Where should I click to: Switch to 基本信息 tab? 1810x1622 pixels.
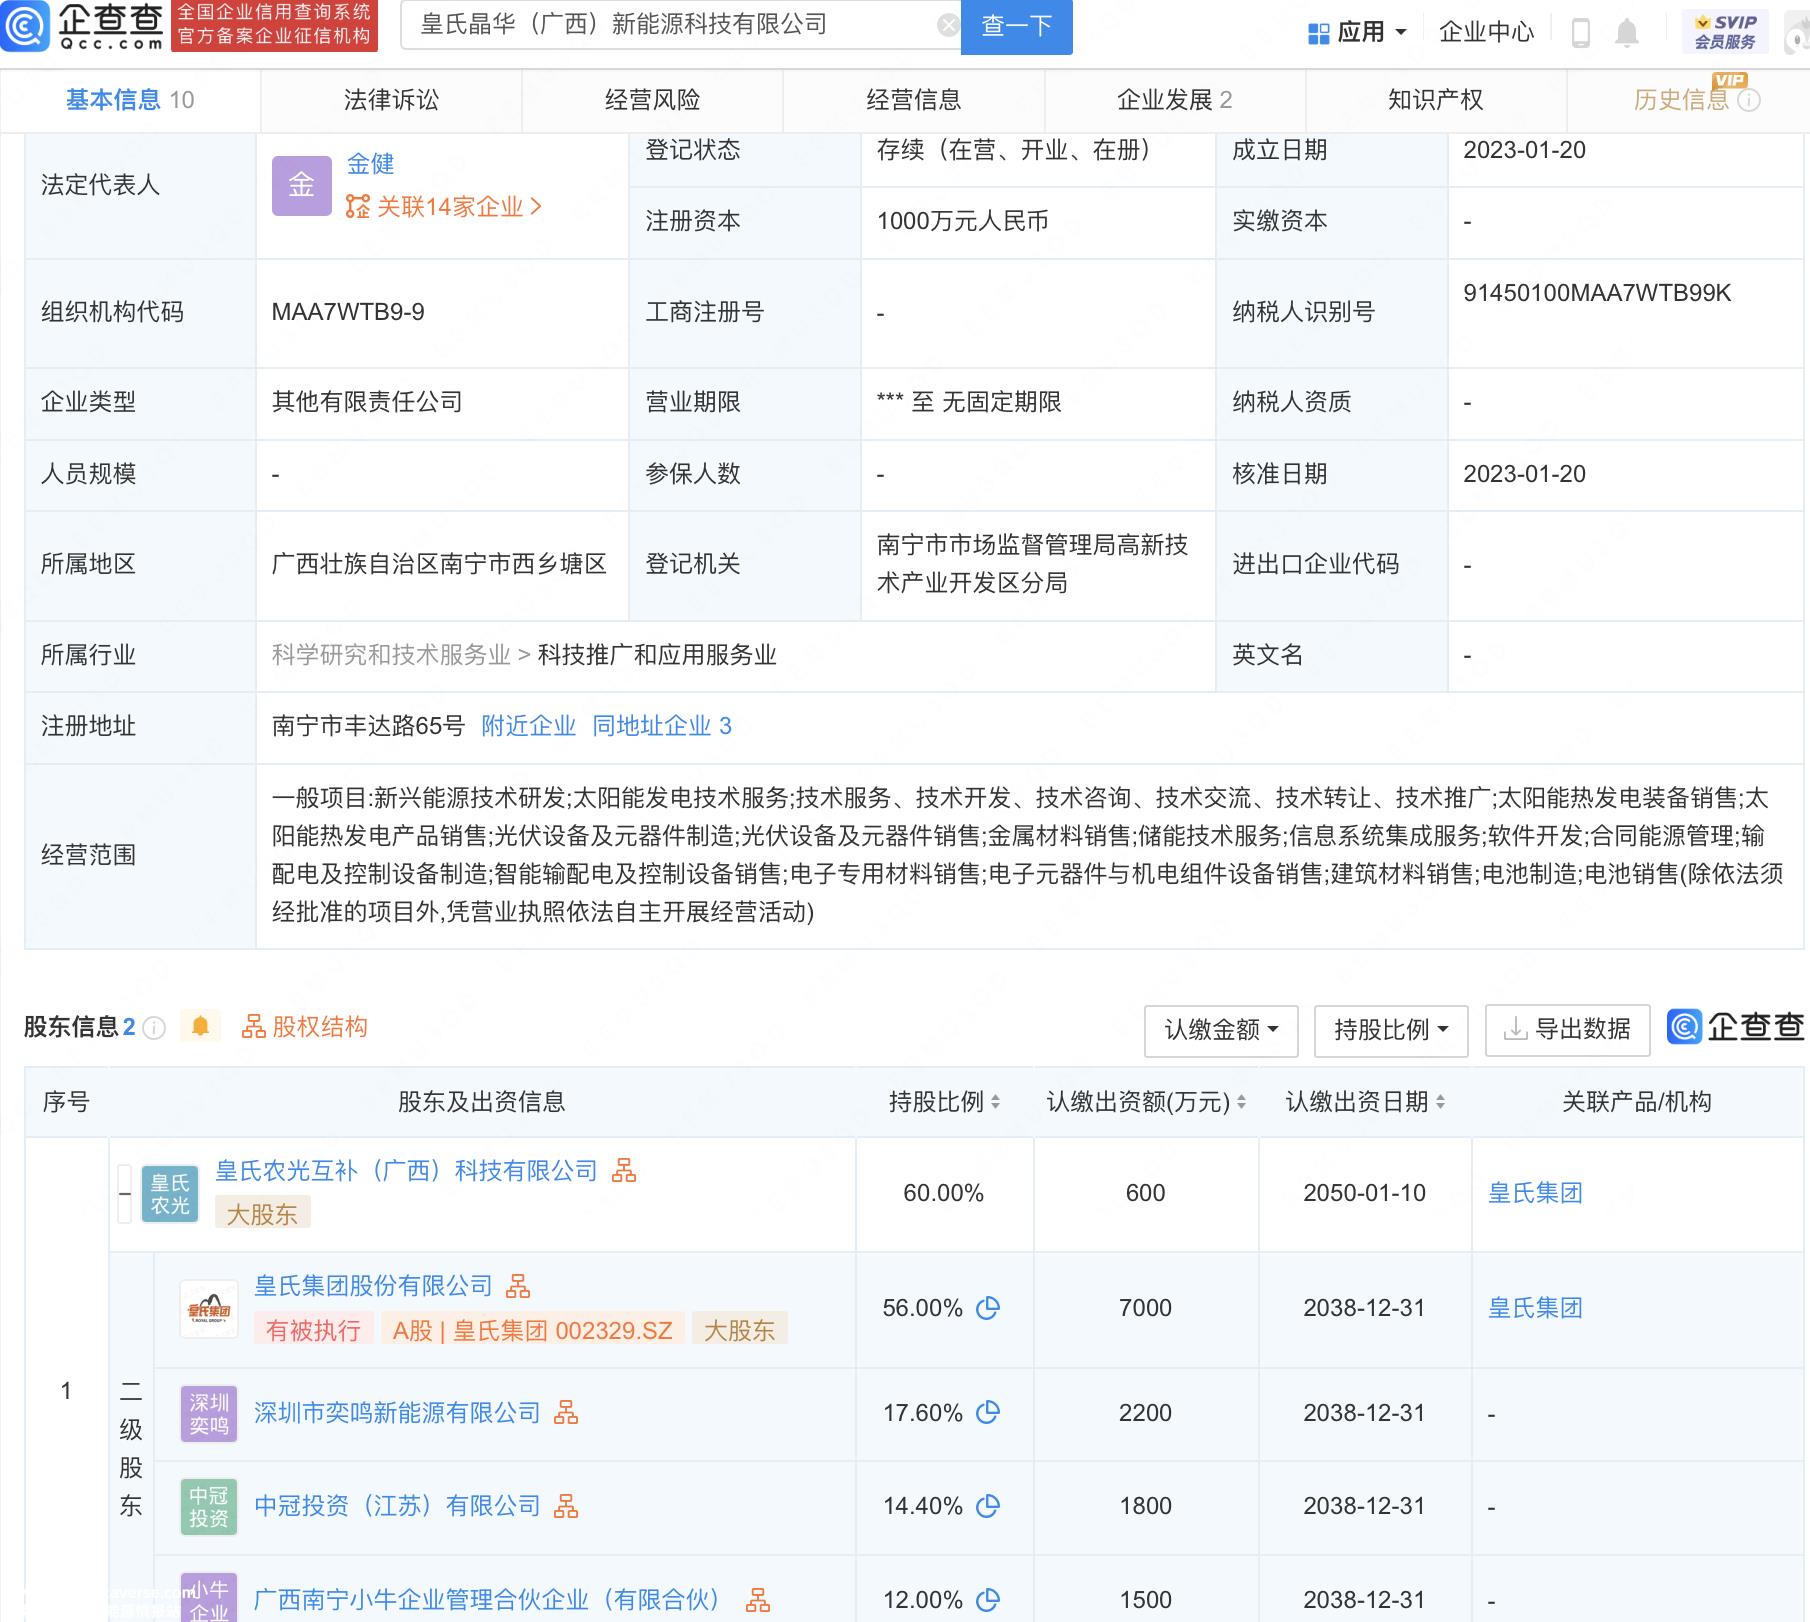130,100
